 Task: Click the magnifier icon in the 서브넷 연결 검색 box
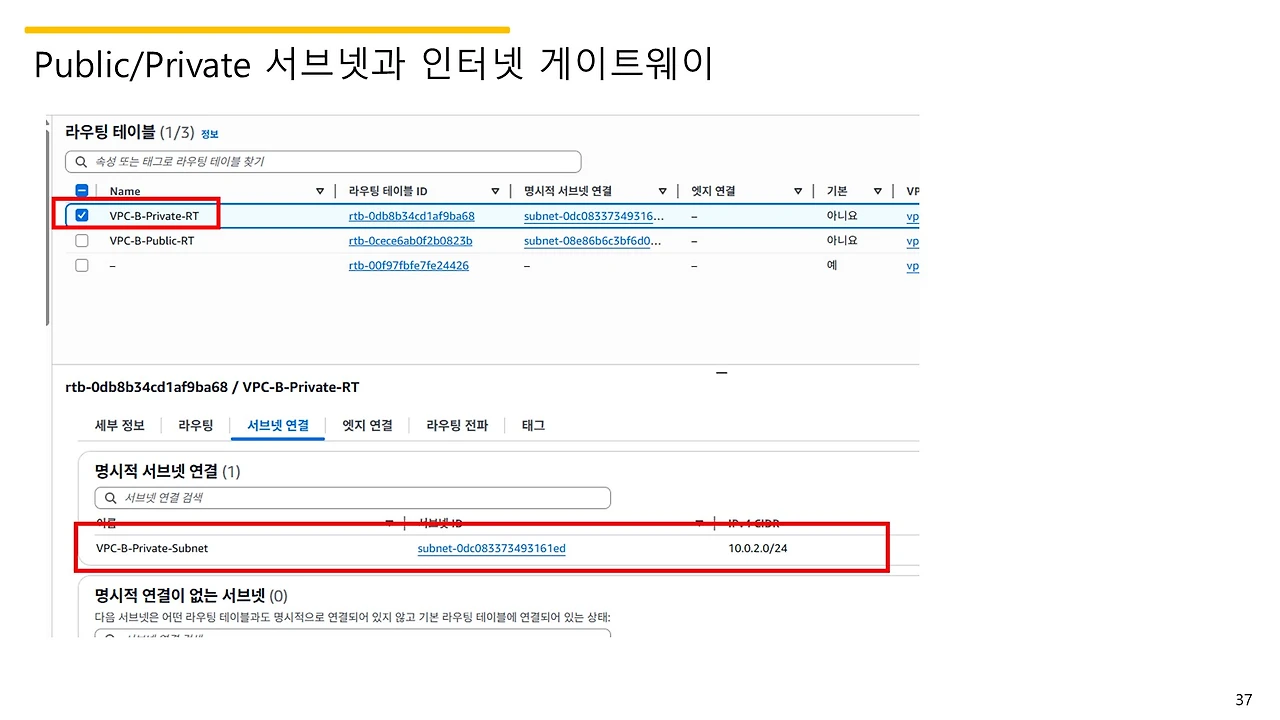110,497
